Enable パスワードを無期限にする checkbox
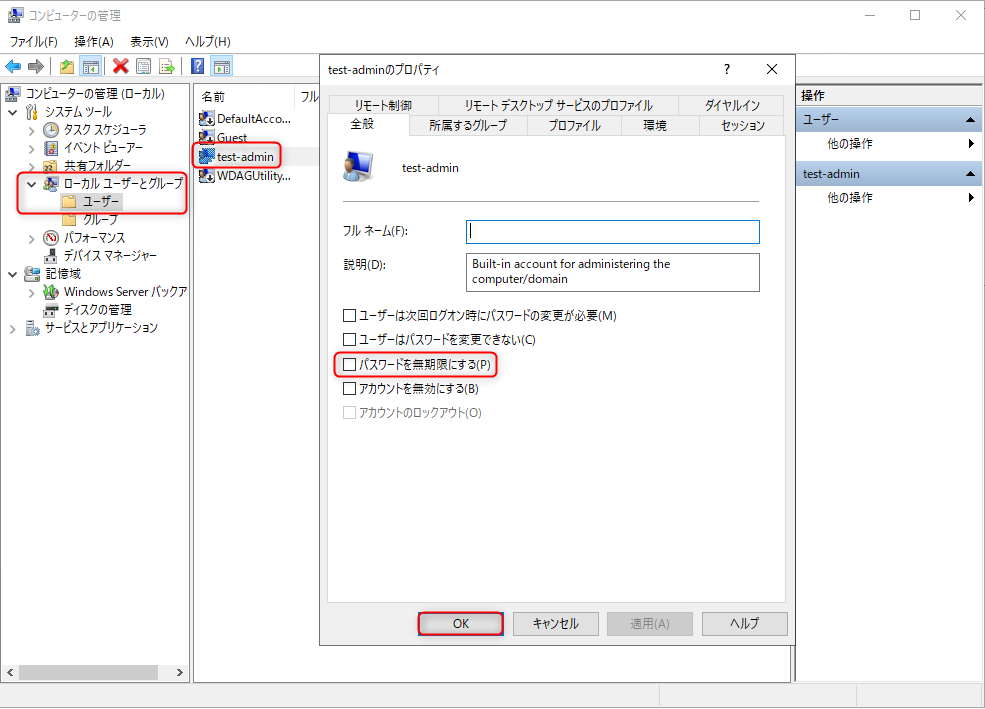 pos(349,364)
